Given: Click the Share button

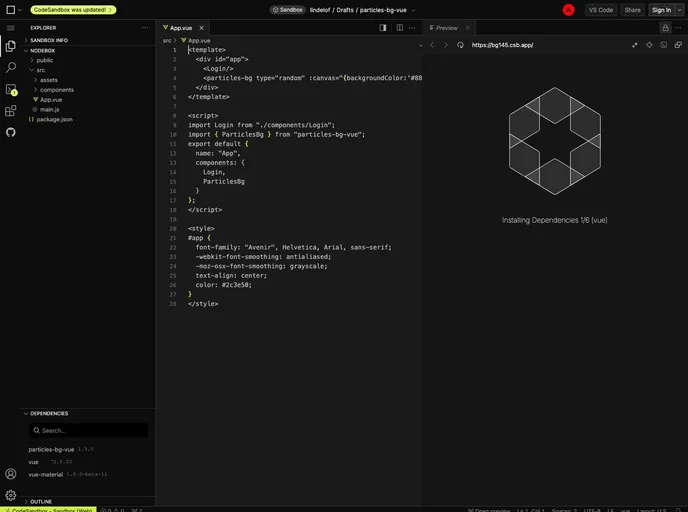Looking at the screenshot, I should click(632, 10).
